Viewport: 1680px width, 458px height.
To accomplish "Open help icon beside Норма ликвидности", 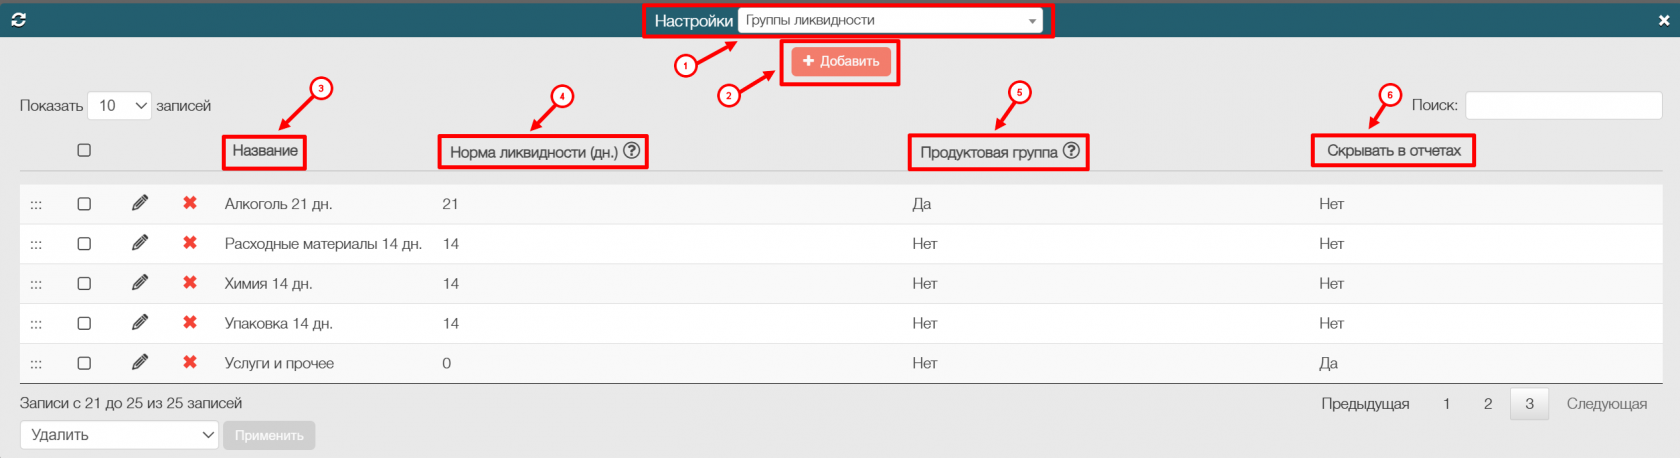I will pos(632,151).
